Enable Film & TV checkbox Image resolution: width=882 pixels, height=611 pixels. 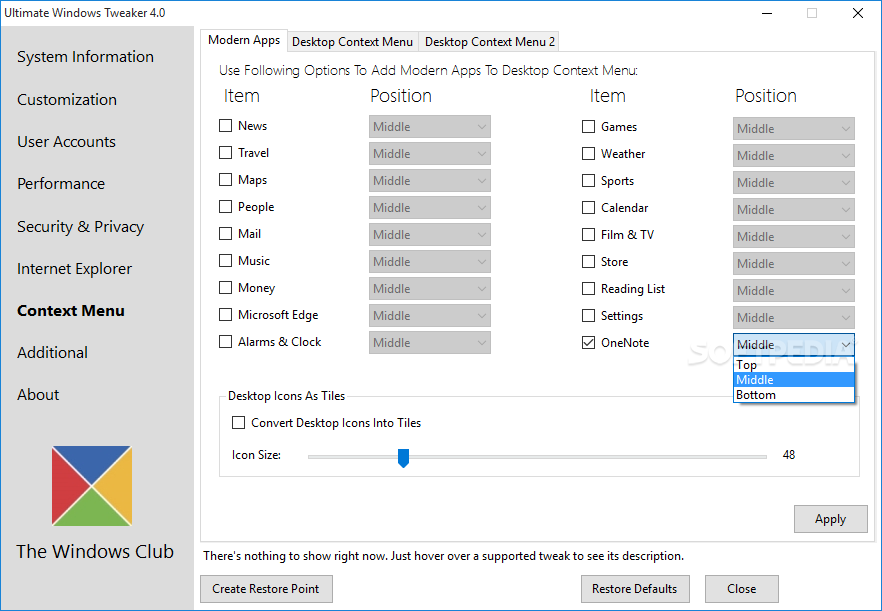(x=588, y=235)
